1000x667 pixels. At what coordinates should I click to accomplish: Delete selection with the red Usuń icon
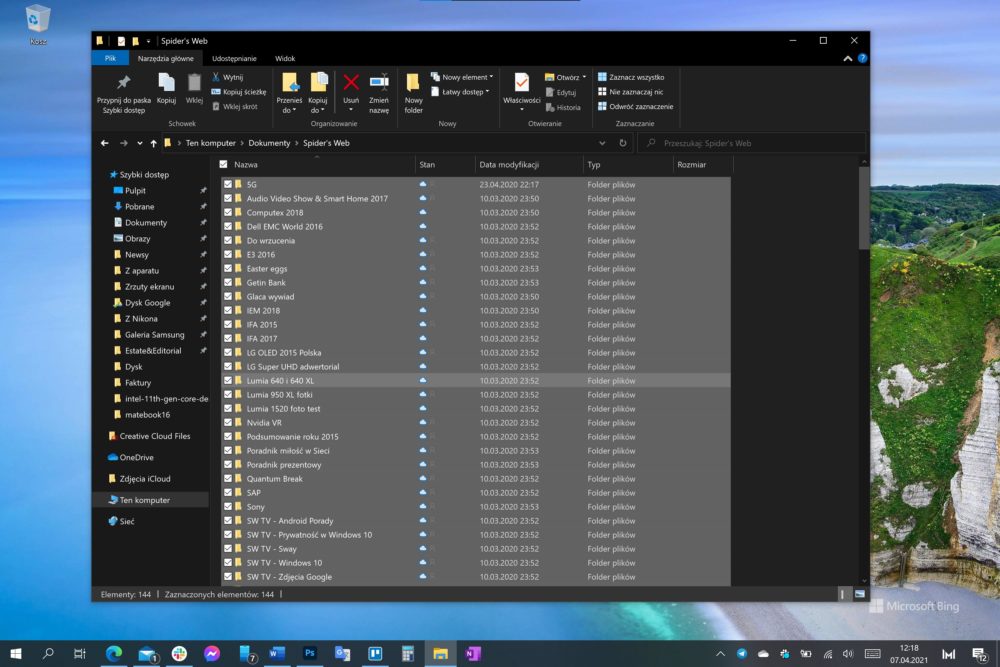[351, 82]
